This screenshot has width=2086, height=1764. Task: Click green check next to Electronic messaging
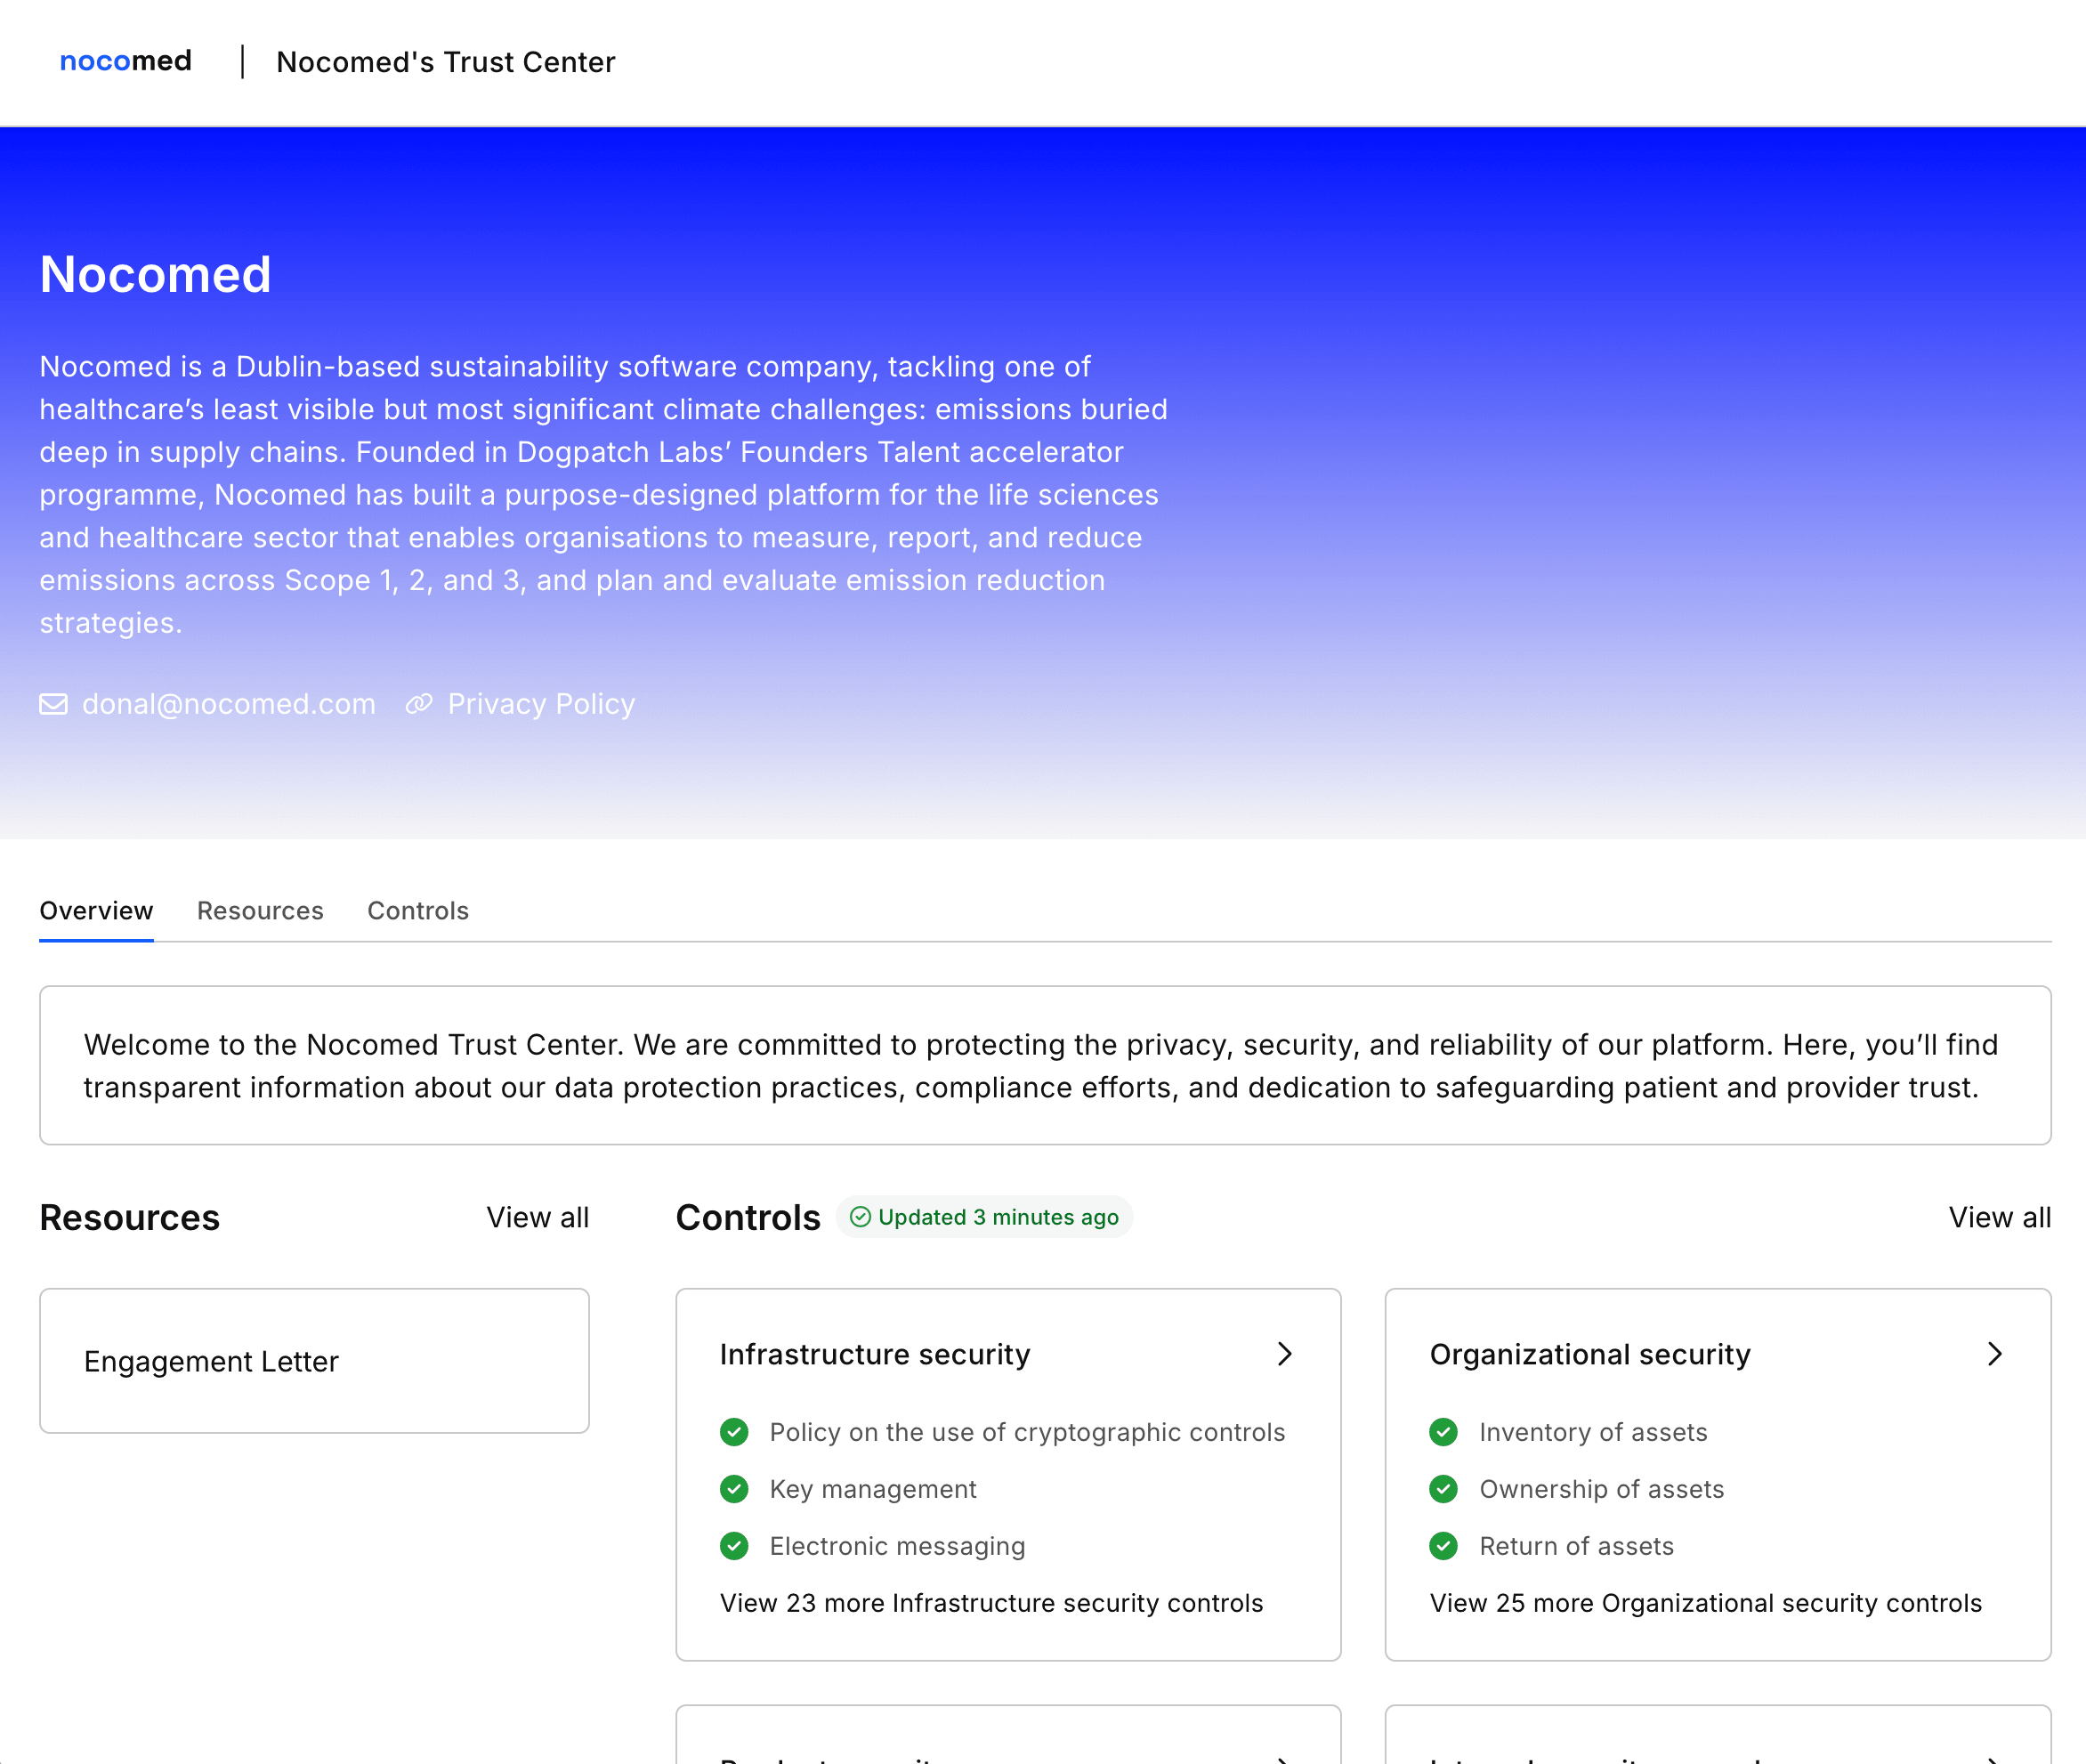point(734,1546)
